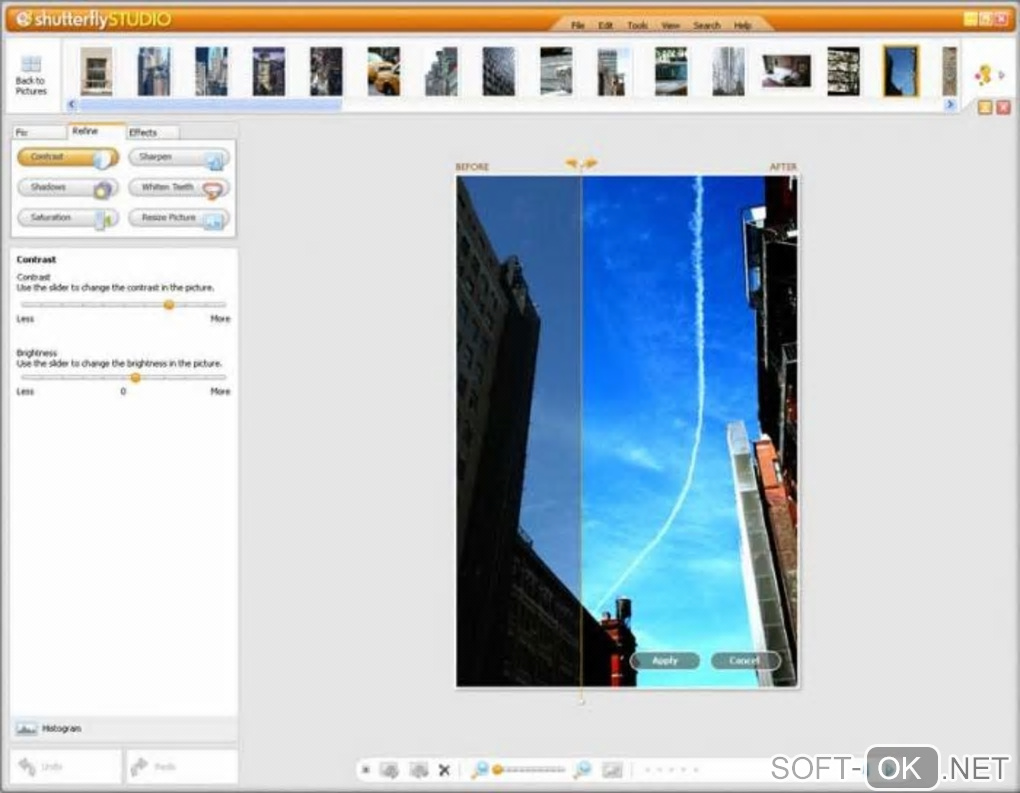Click the Undo button
Image resolution: width=1020 pixels, height=793 pixels.
pyautogui.click(x=65, y=766)
